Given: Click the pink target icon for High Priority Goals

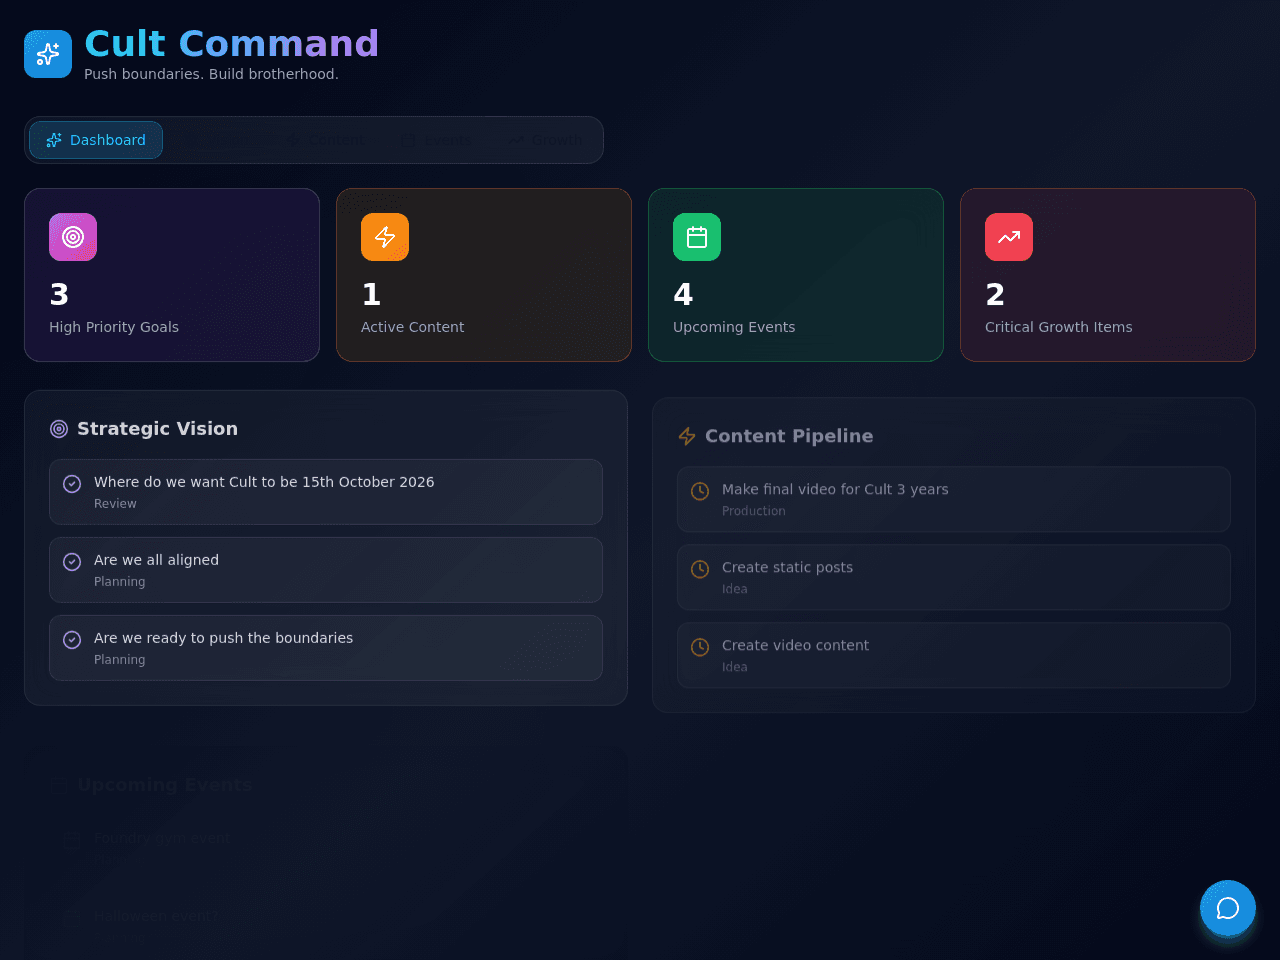Looking at the screenshot, I should coord(73,237).
